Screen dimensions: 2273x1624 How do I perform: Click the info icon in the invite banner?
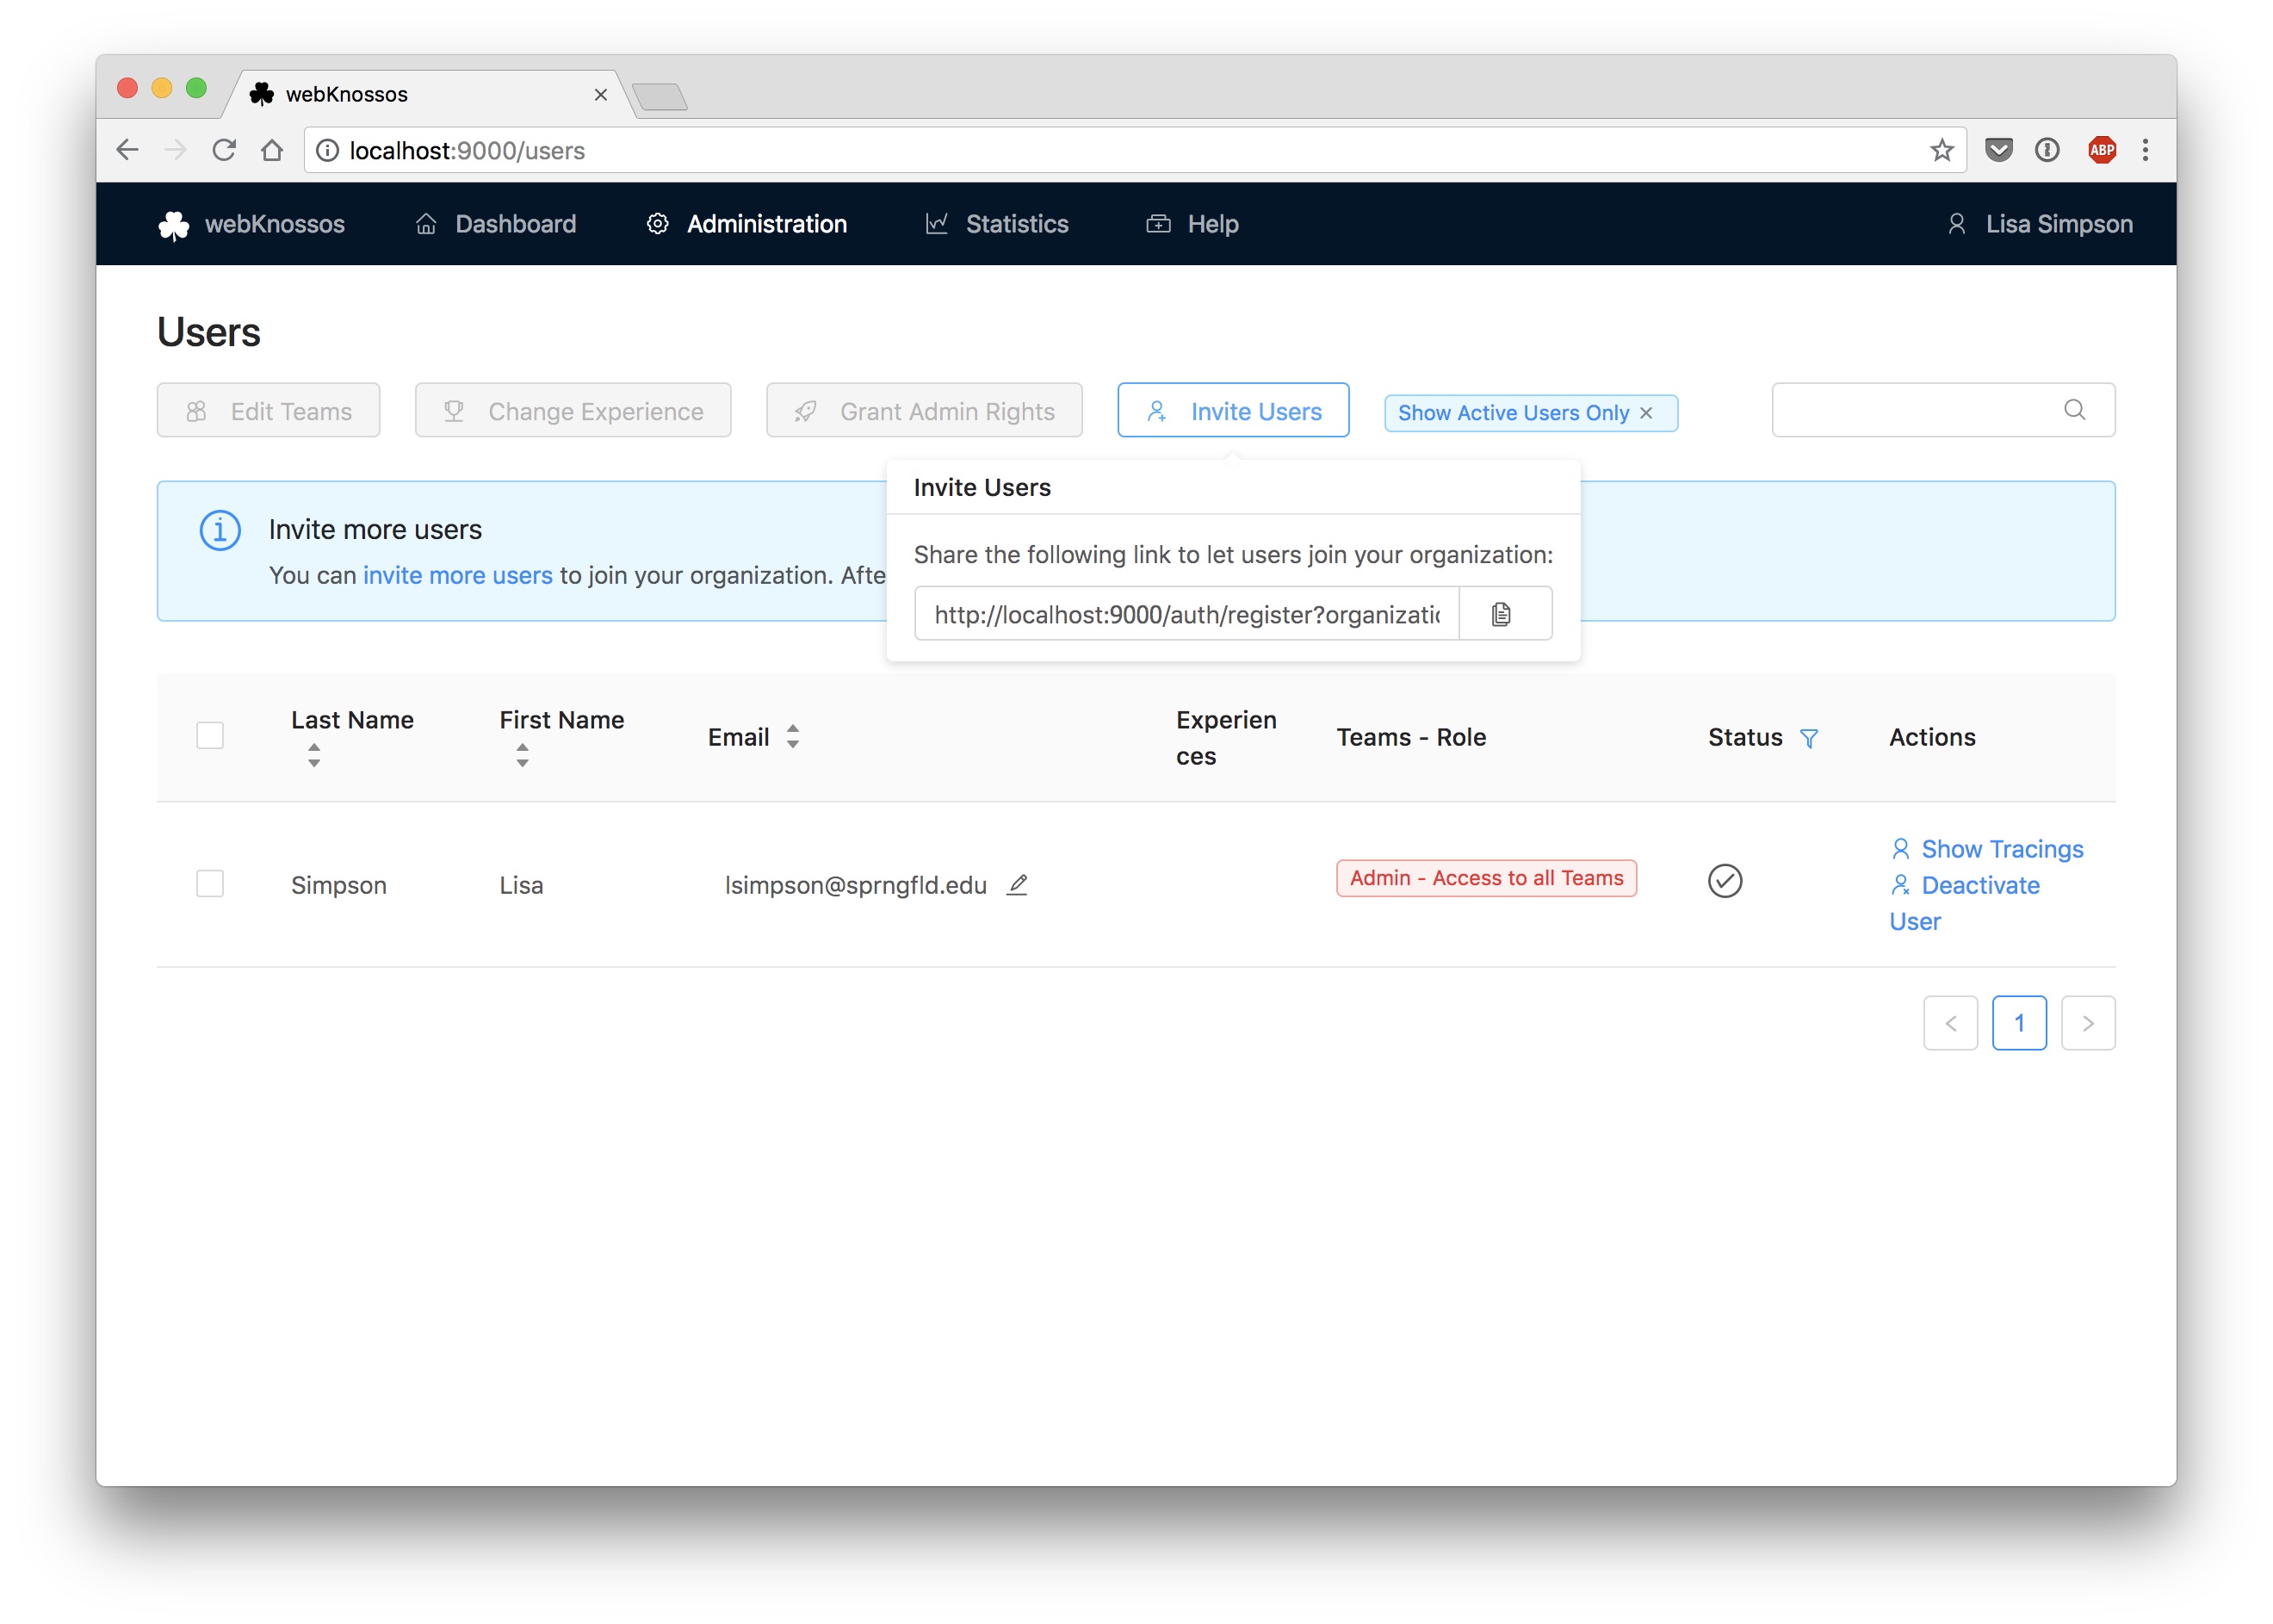pos(220,531)
